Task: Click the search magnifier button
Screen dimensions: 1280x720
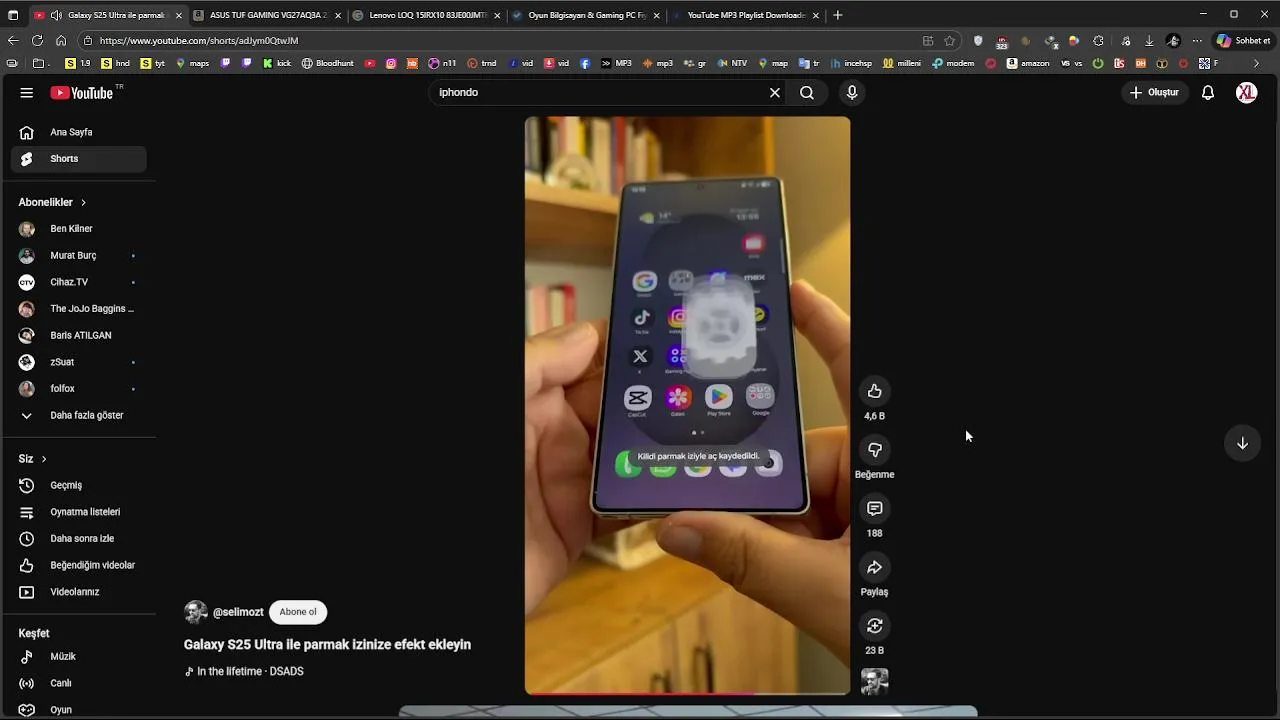Action: pos(807,93)
